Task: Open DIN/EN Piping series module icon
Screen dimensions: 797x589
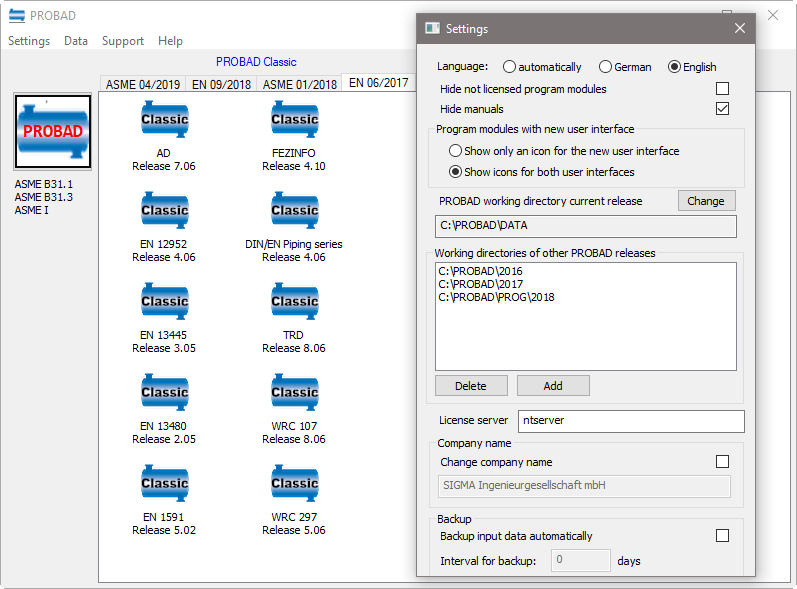Action: pyautogui.click(x=294, y=211)
